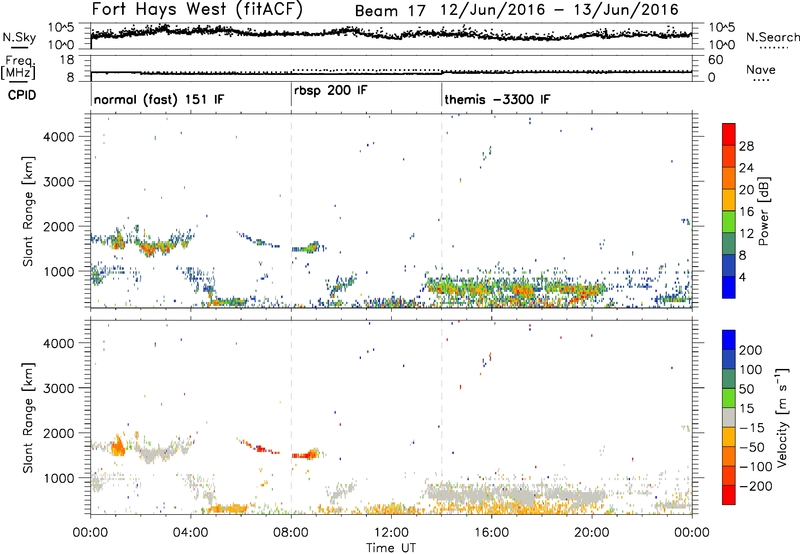Click the 14:00 dashed marker in velocity panel
The height and width of the screenshot is (554, 800).
pos(442,417)
